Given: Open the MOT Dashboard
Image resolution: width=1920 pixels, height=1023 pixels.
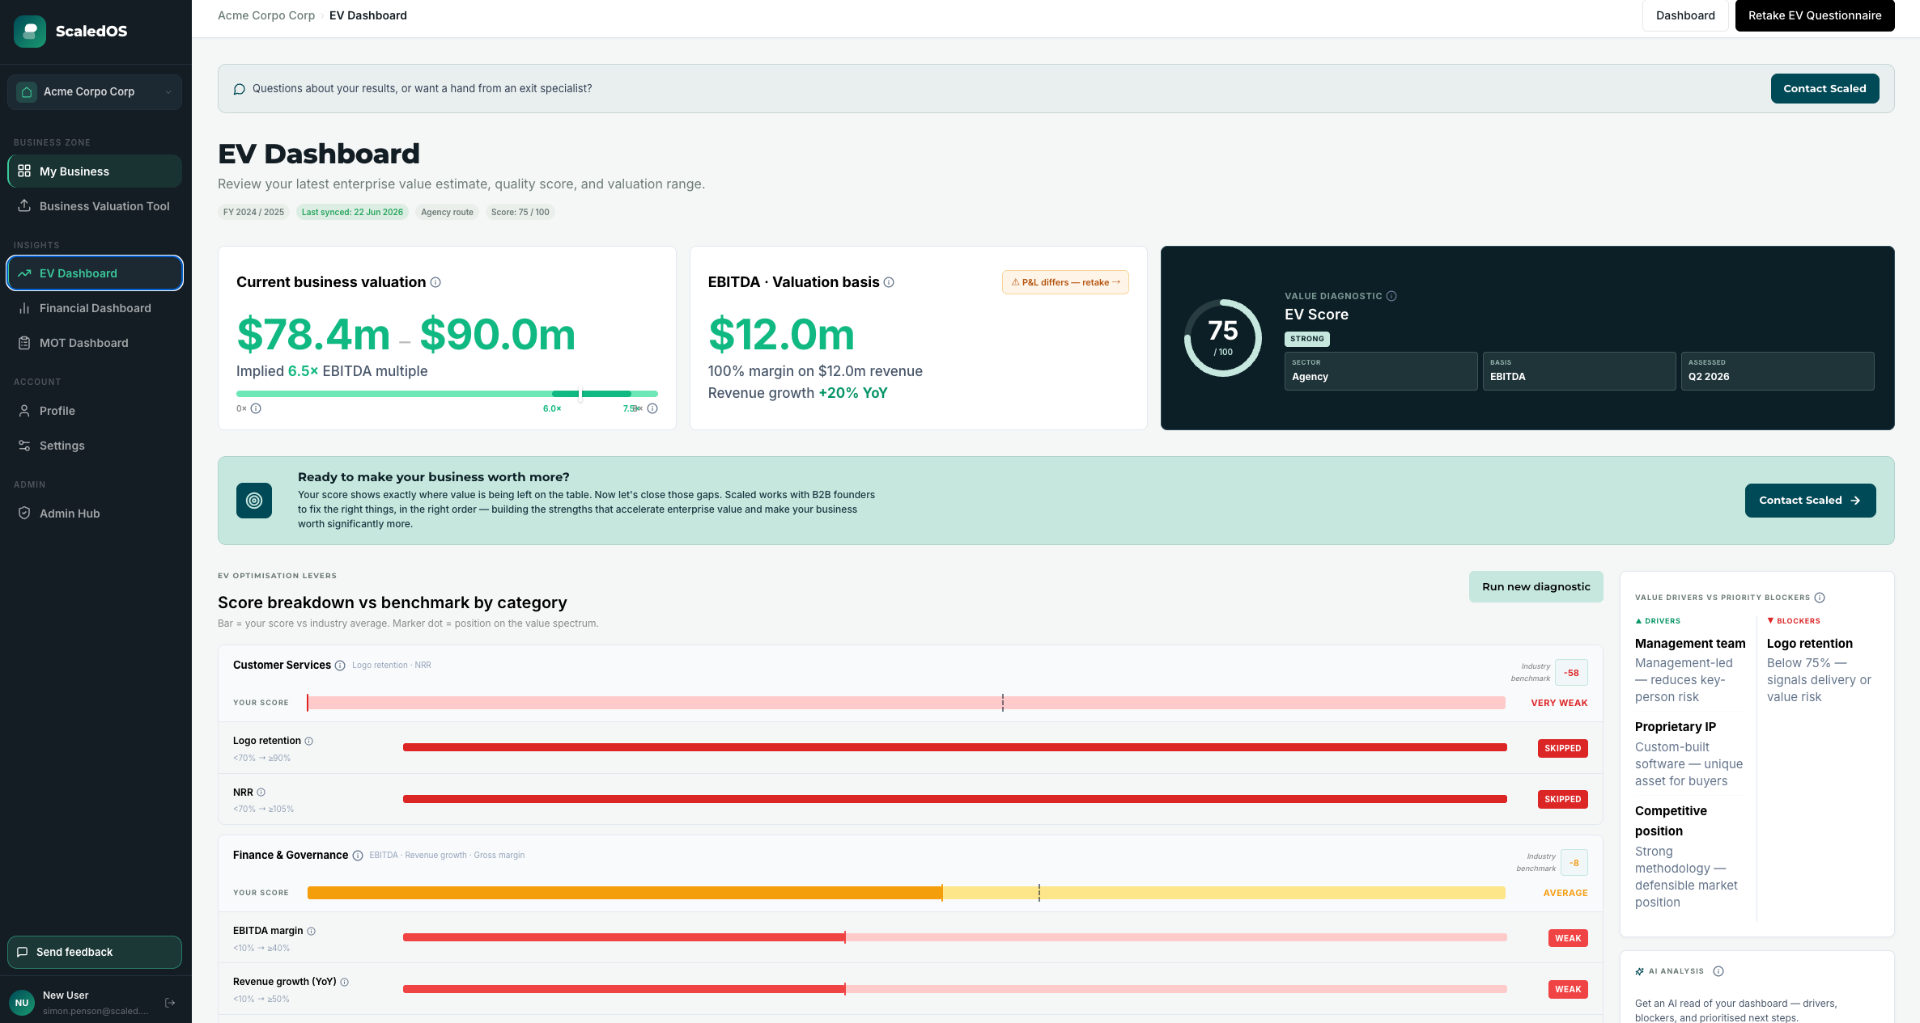Looking at the screenshot, I should (x=95, y=343).
